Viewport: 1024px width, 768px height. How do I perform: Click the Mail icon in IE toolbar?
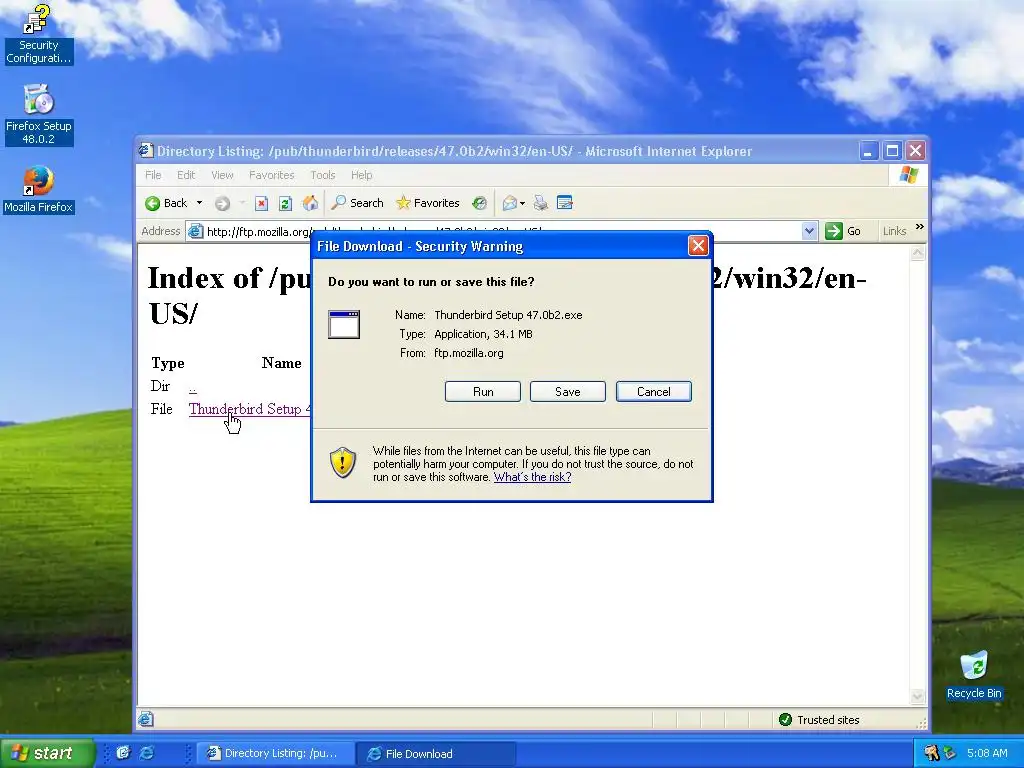tap(510, 203)
